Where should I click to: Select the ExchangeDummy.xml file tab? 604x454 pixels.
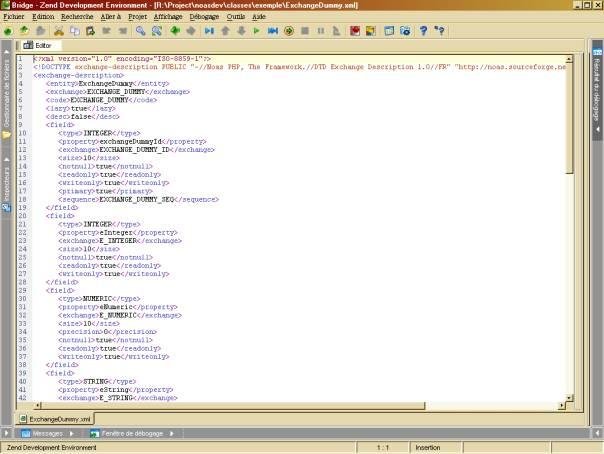[x=55, y=419]
